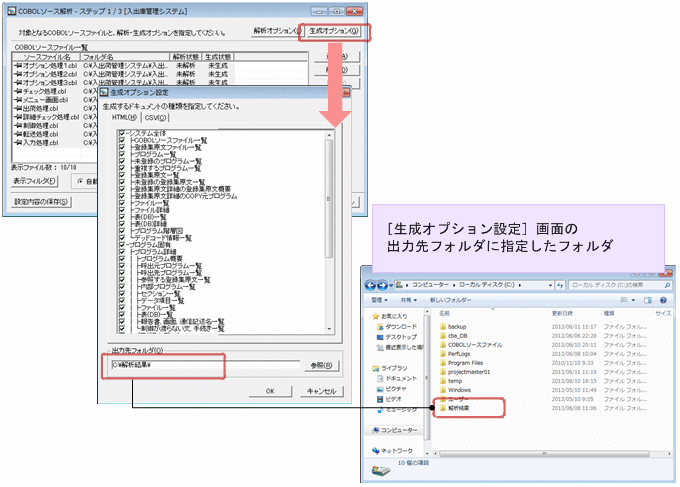Uncheck the ファイル詳細 checkbox

click(x=122, y=210)
